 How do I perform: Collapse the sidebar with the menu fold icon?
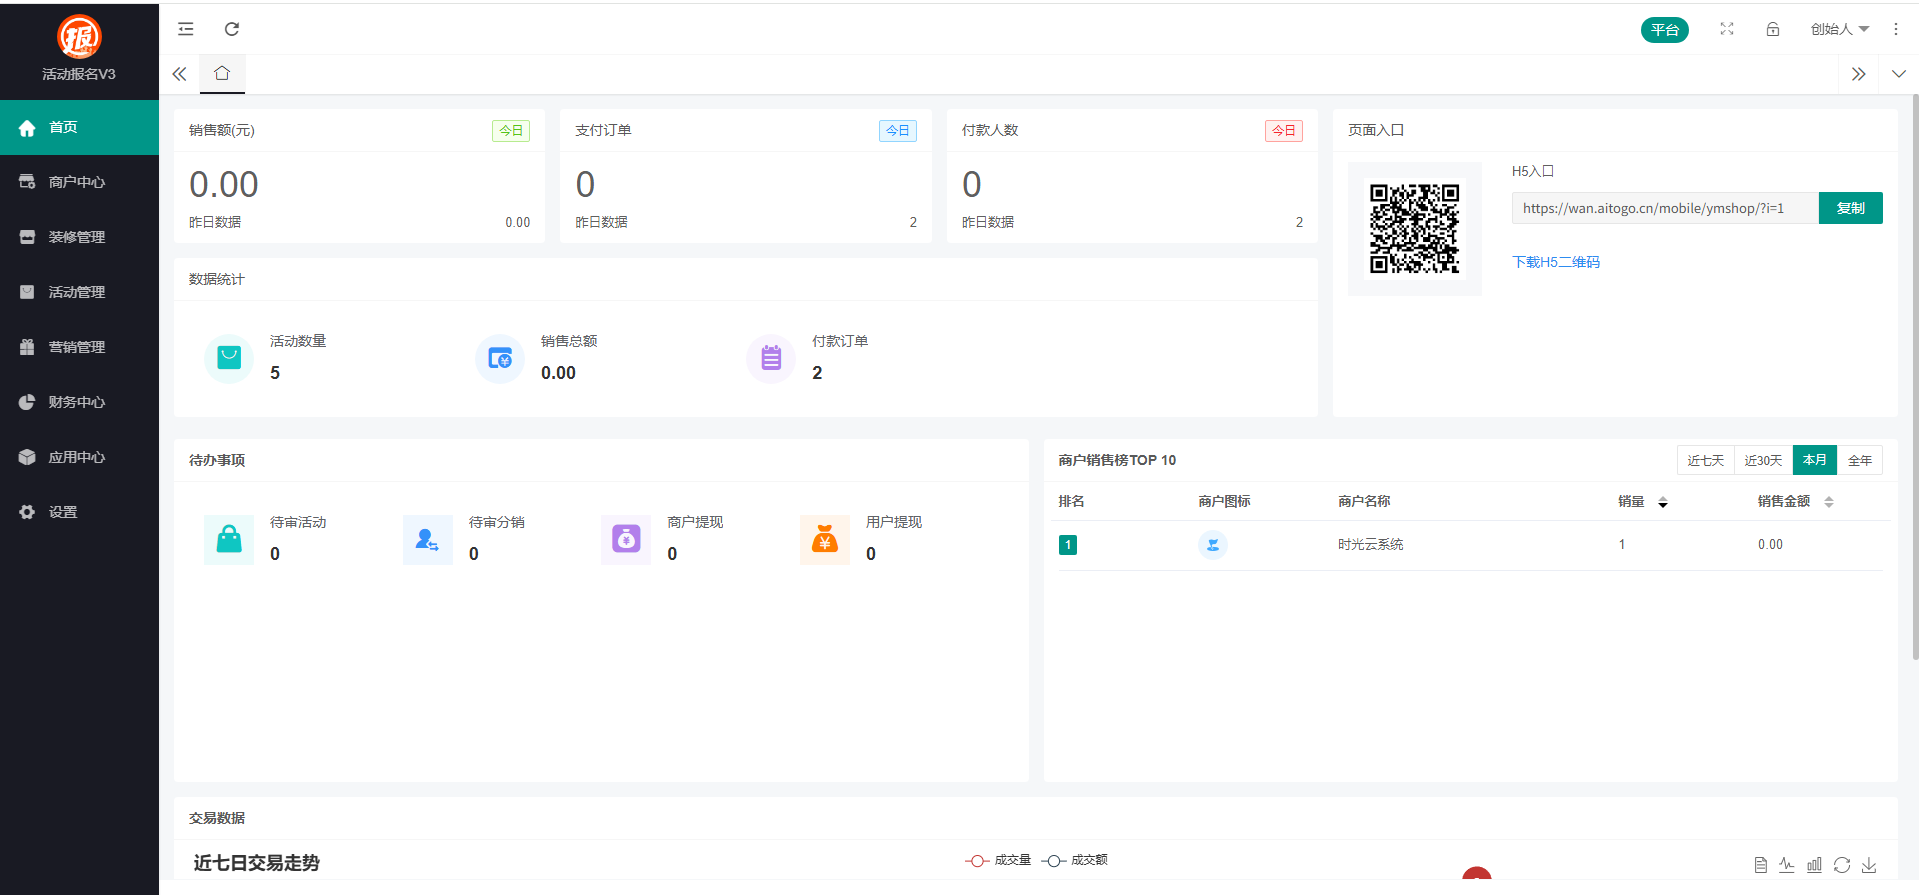click(186, 29)
